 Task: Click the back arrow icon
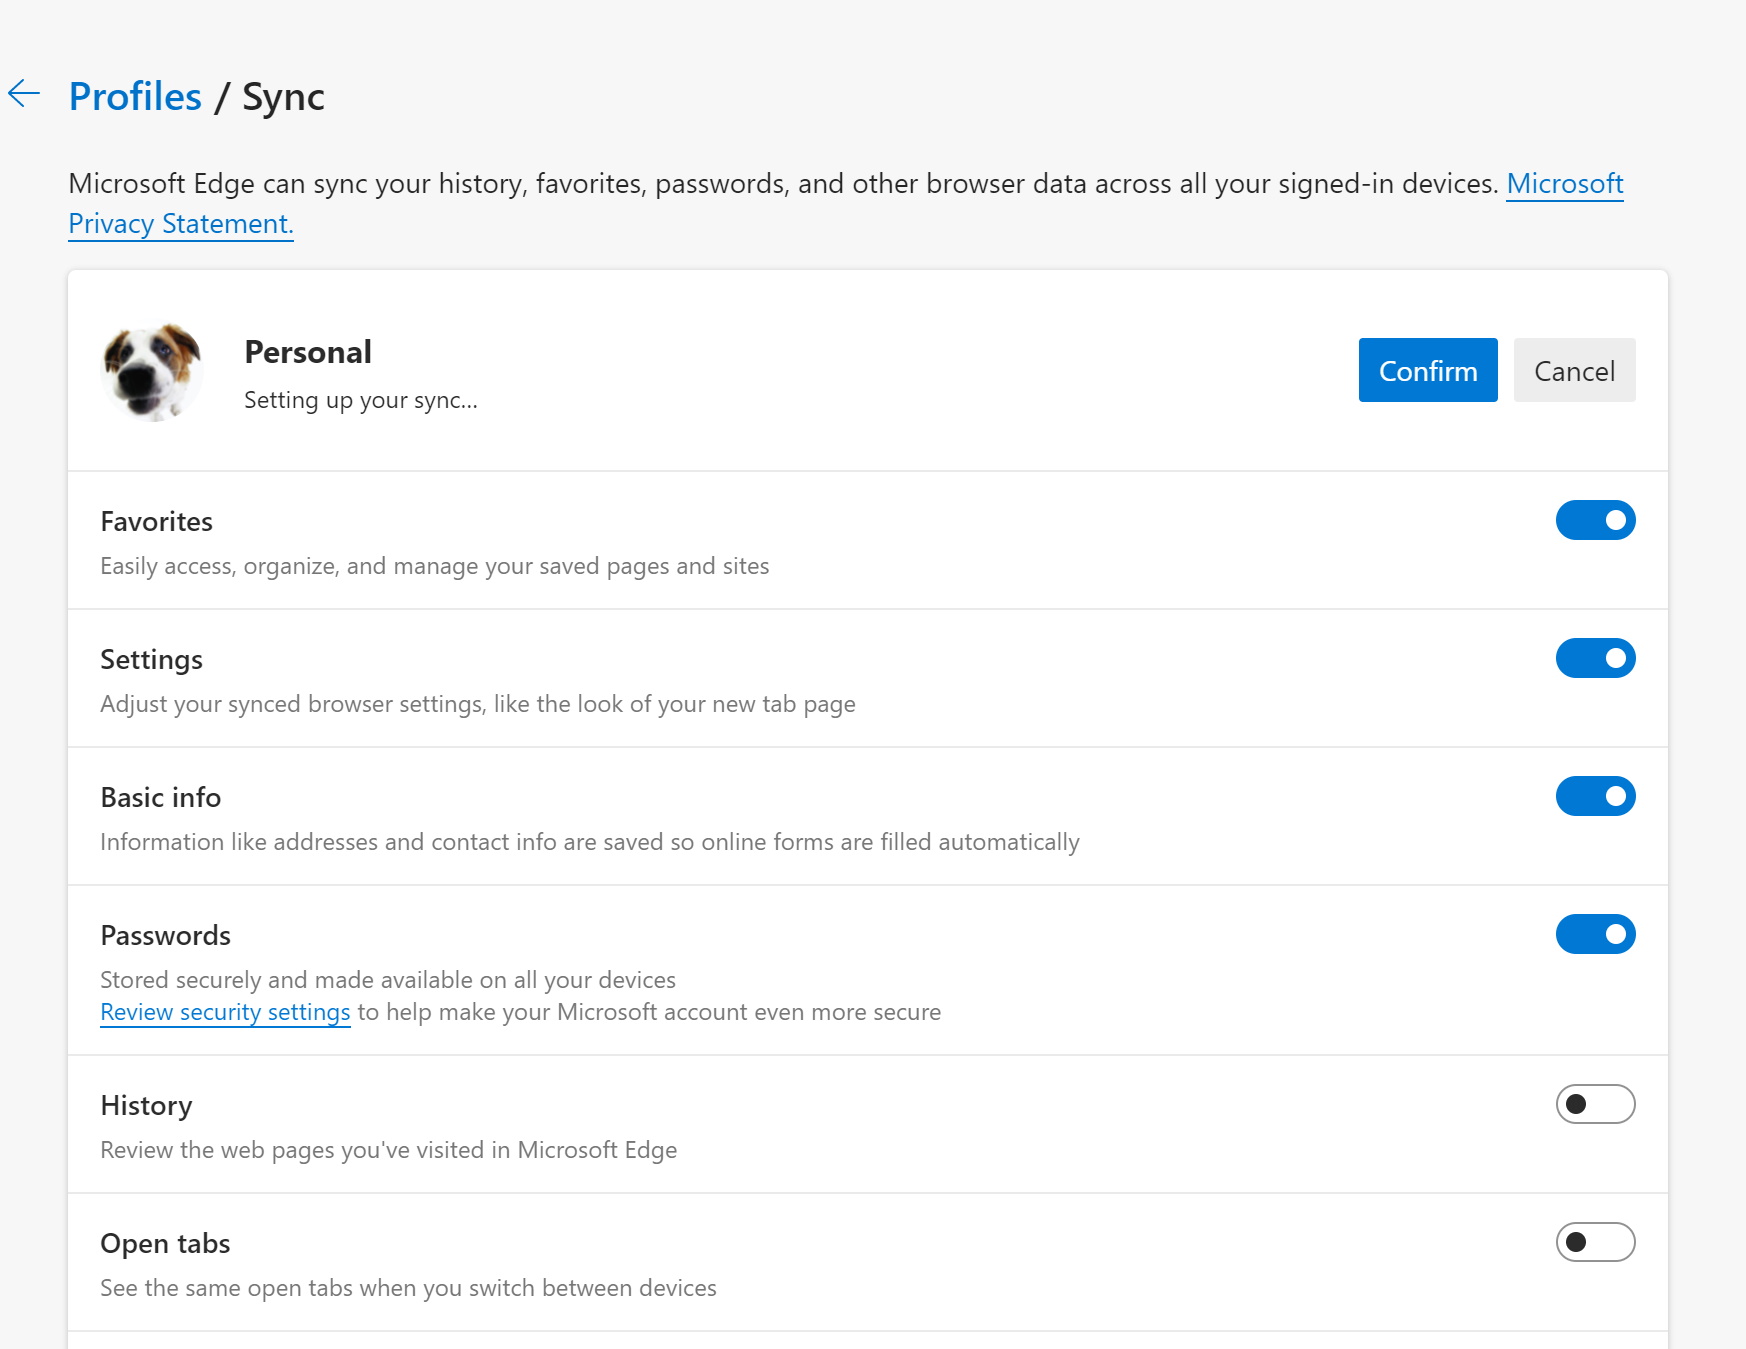[24, 94]
